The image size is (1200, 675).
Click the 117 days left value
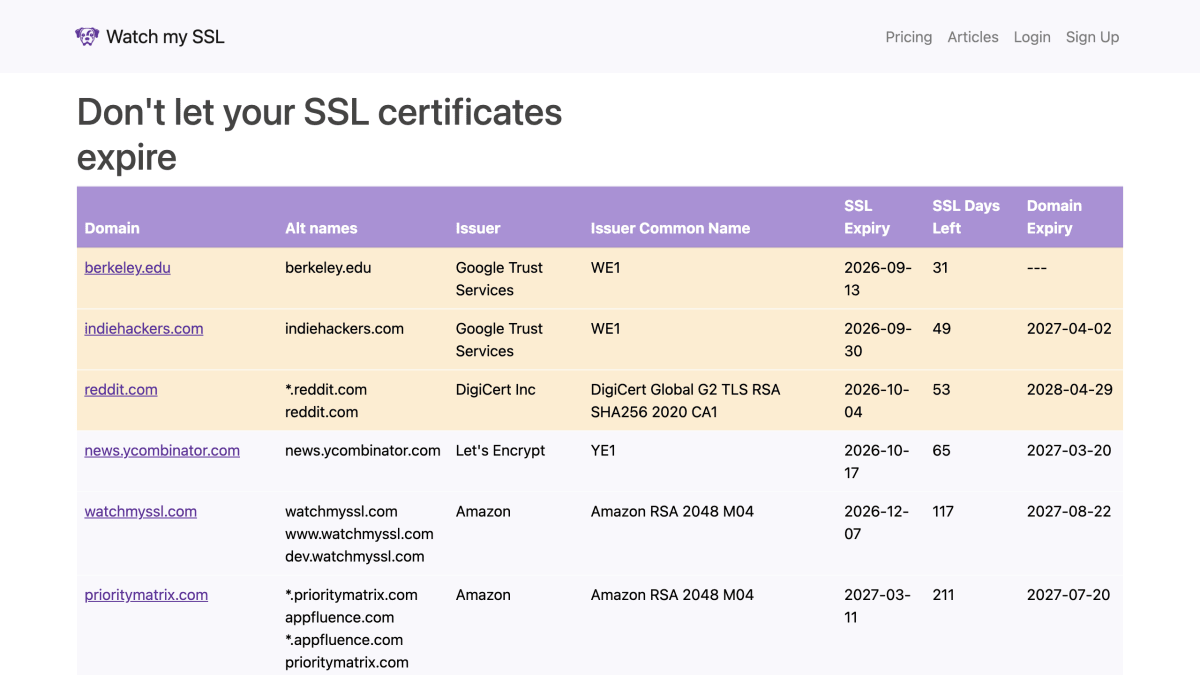coord(943,512)
